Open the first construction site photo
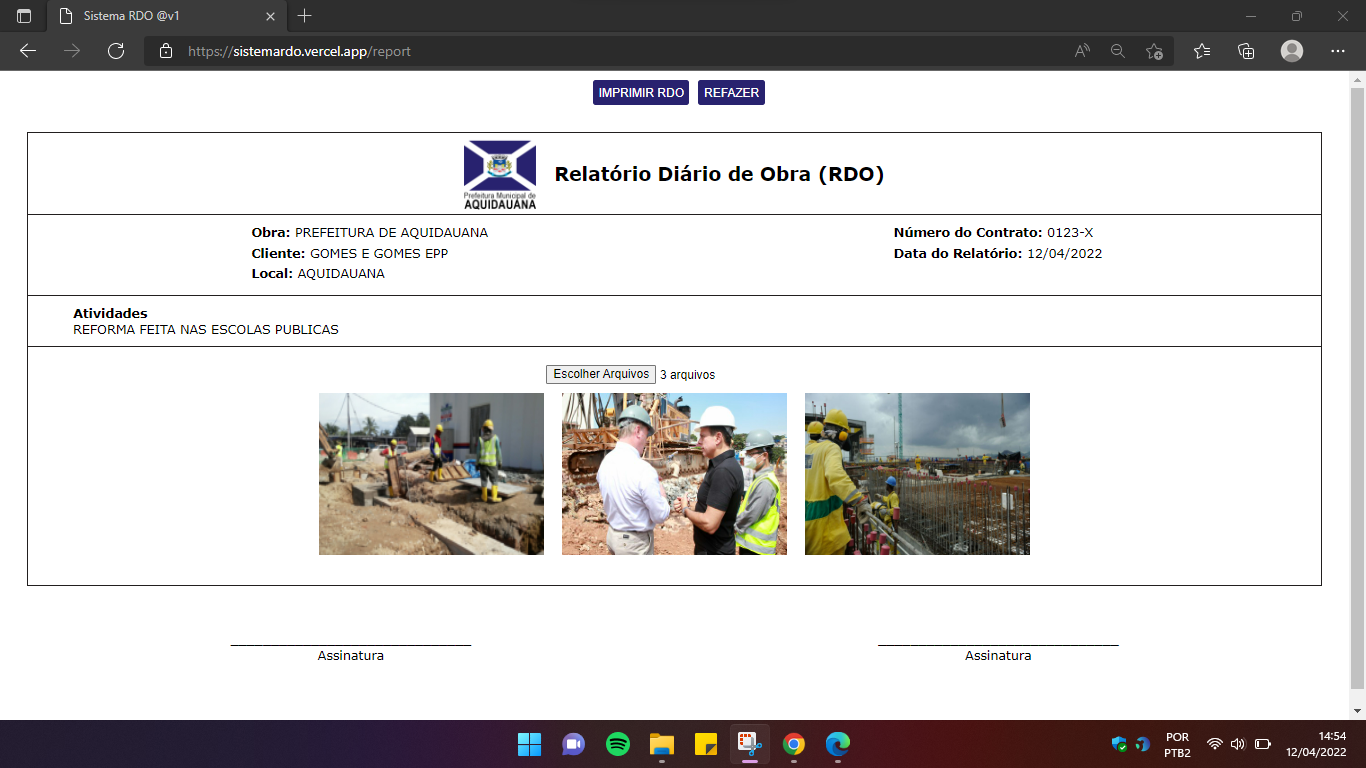1366x768 pixels. coord(431,473)
